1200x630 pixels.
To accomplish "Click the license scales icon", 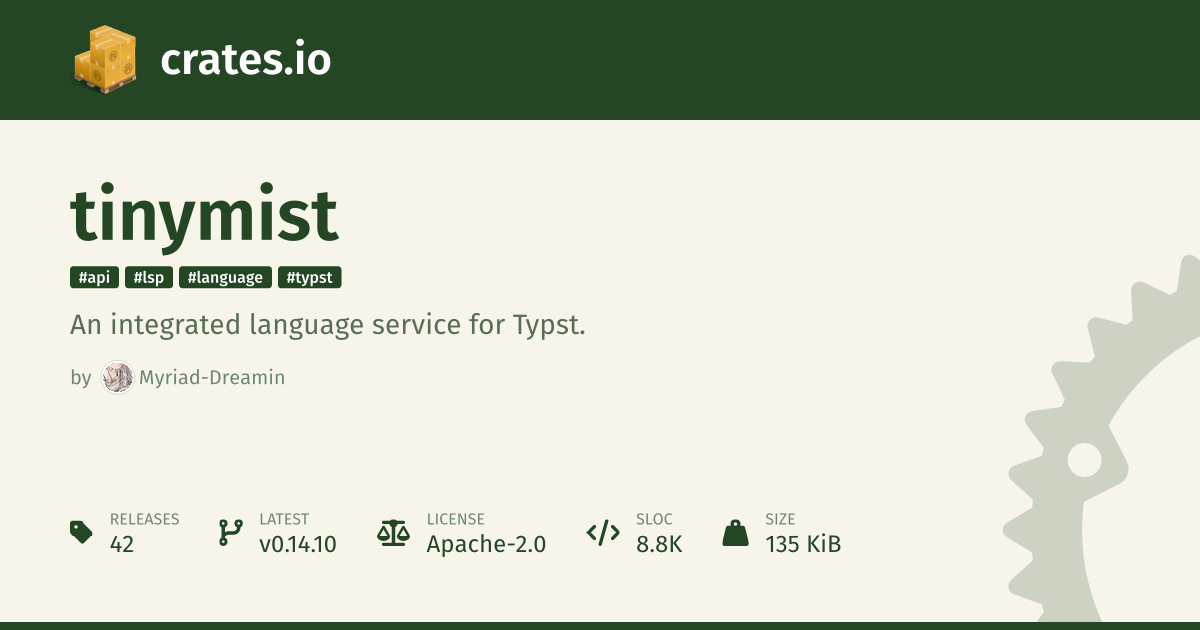I will coord(393,532).
